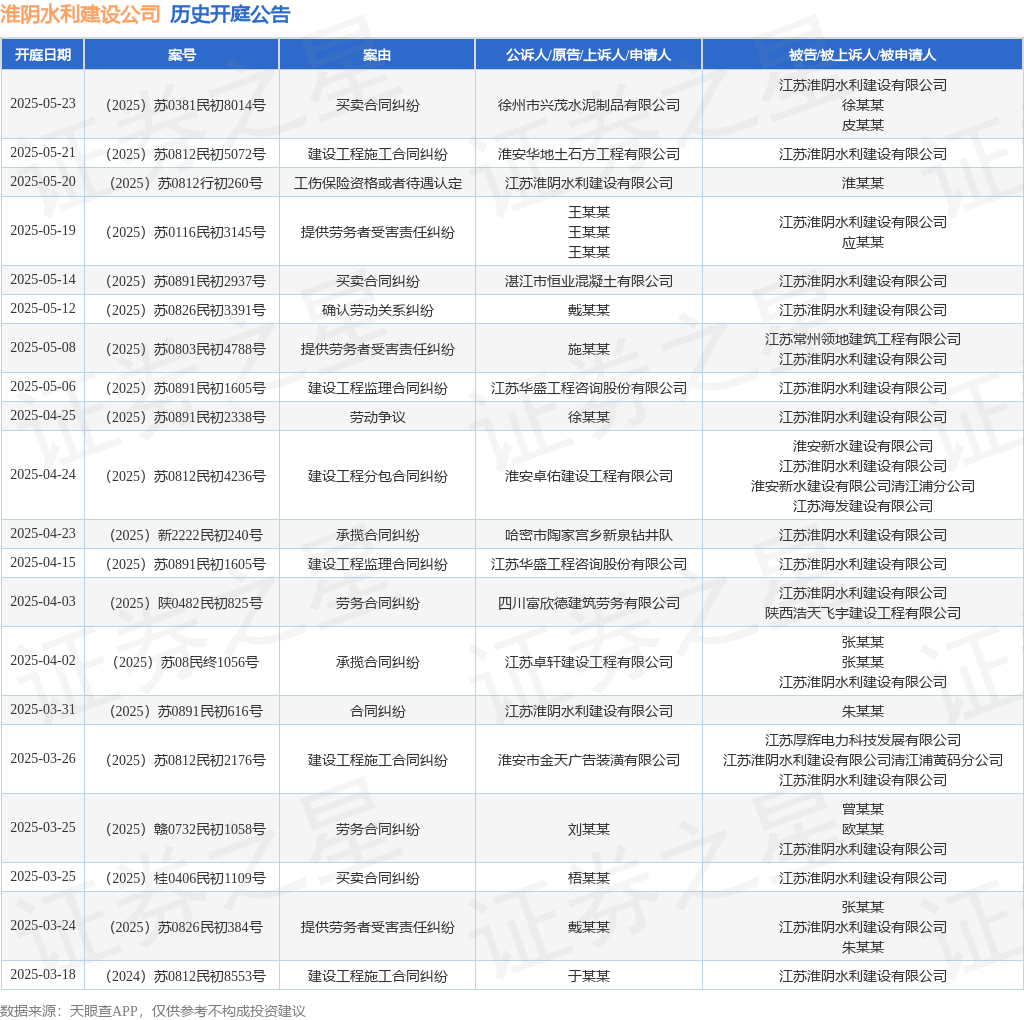The image size is (1024, 1020).
Task: Click plaintiff 四川富欣德建筑劳务有限公司
Action: point(588,603)
